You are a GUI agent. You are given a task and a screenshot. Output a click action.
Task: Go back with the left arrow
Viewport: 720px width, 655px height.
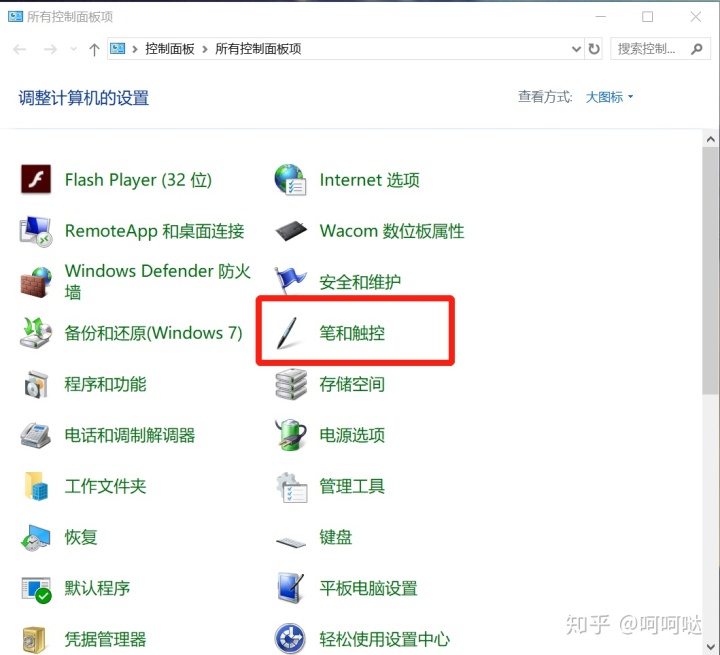click(x=19, y=49)
